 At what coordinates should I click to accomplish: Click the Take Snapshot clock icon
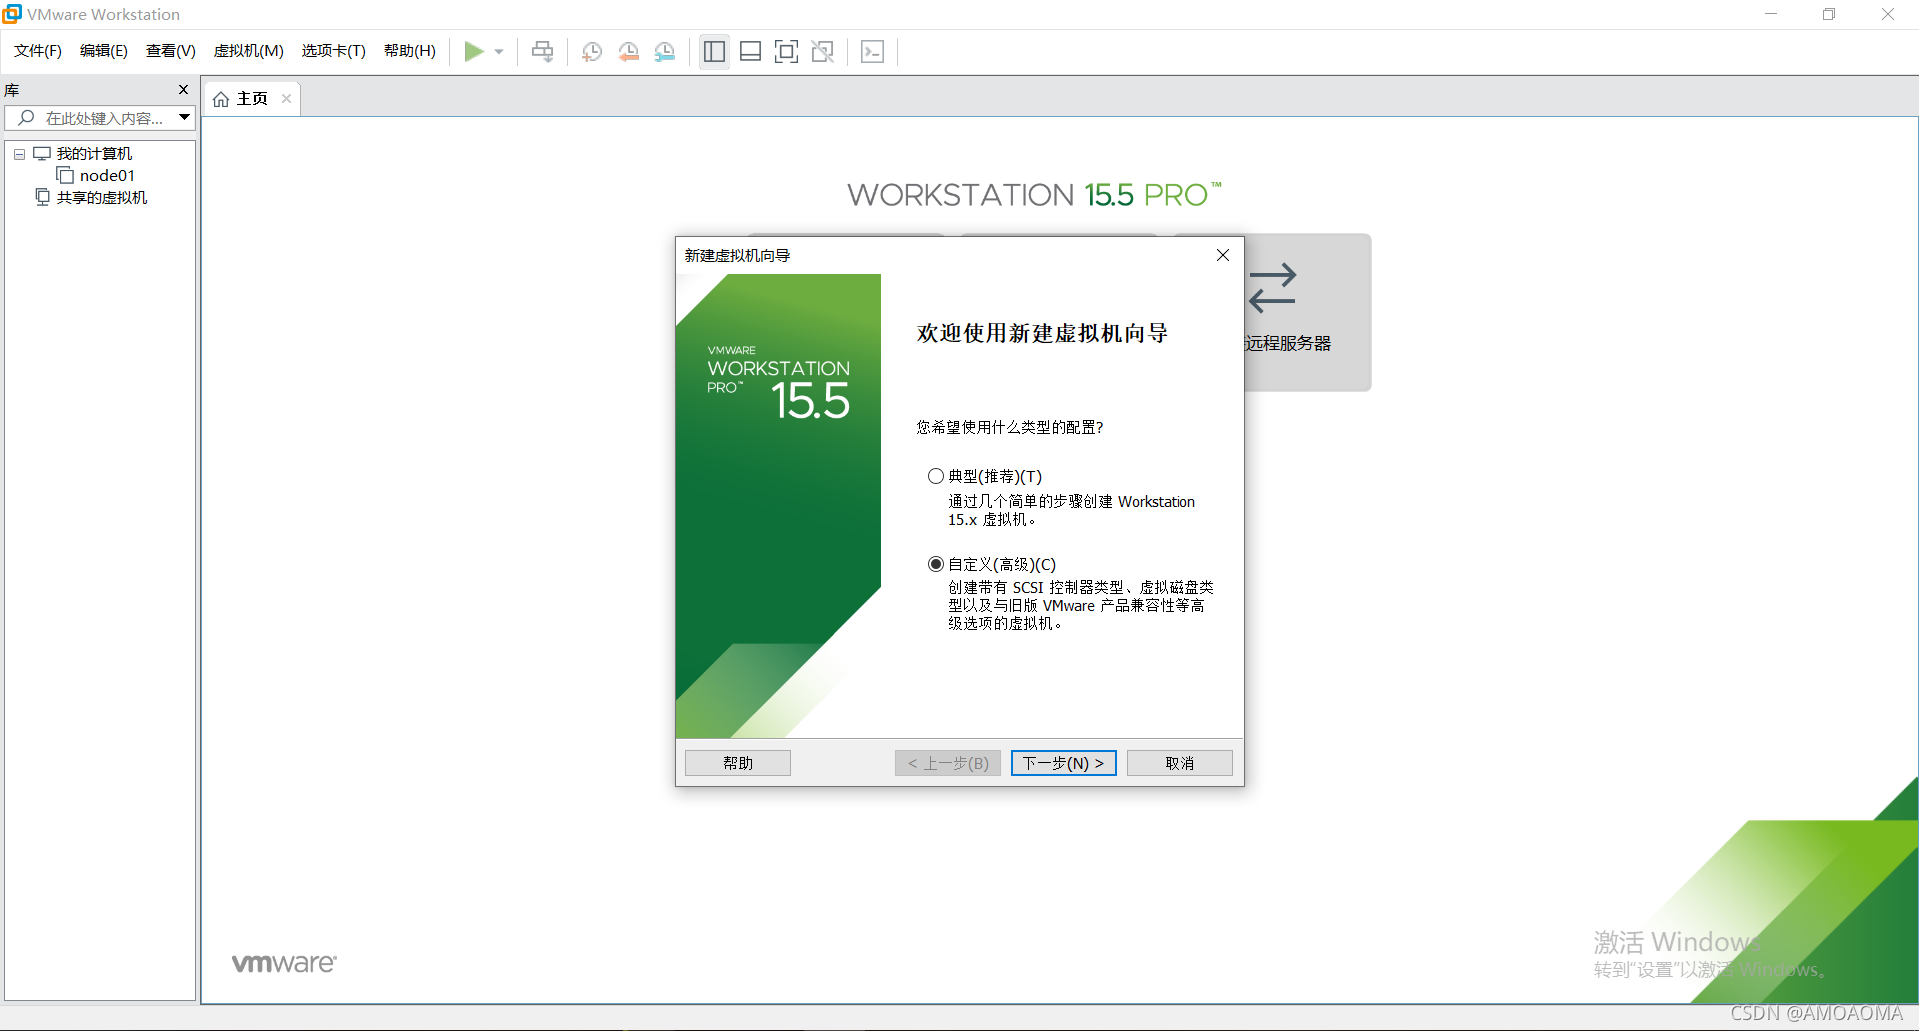(x=592, y=52)
